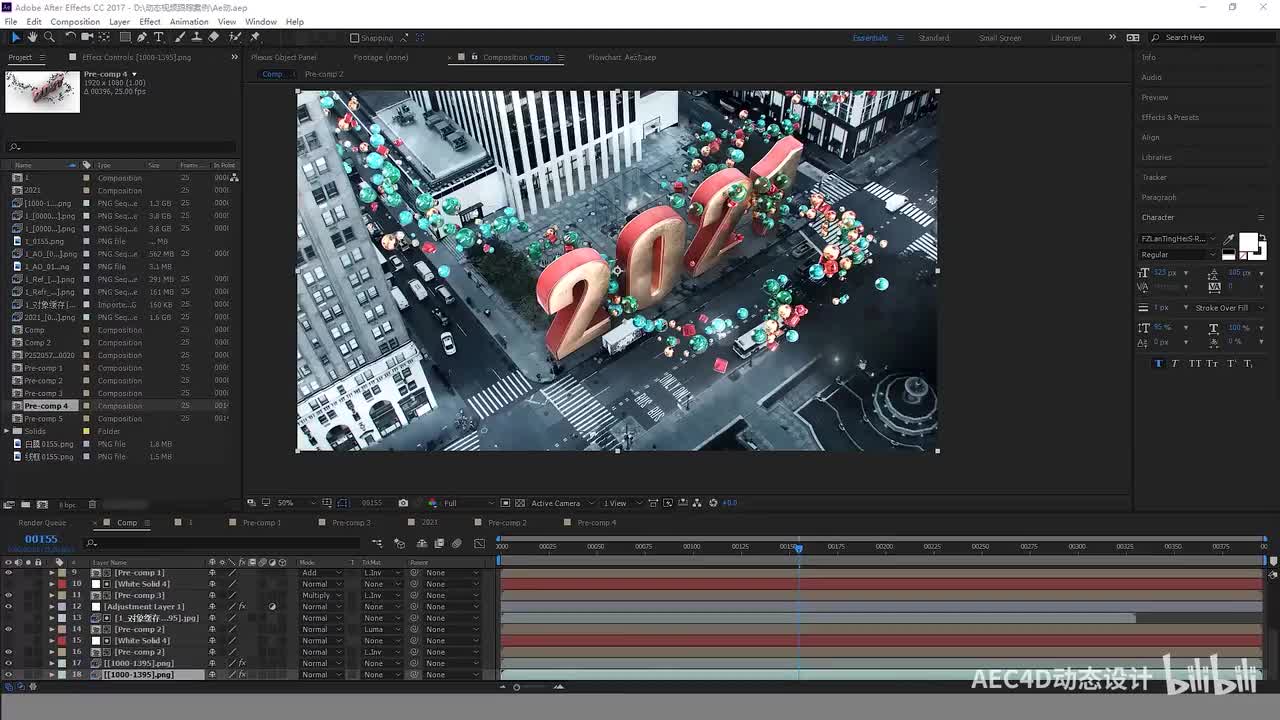Click the trash icon in Project panel
The height and width of the screenshot is (720, 1280).
[x=93, y=504]
